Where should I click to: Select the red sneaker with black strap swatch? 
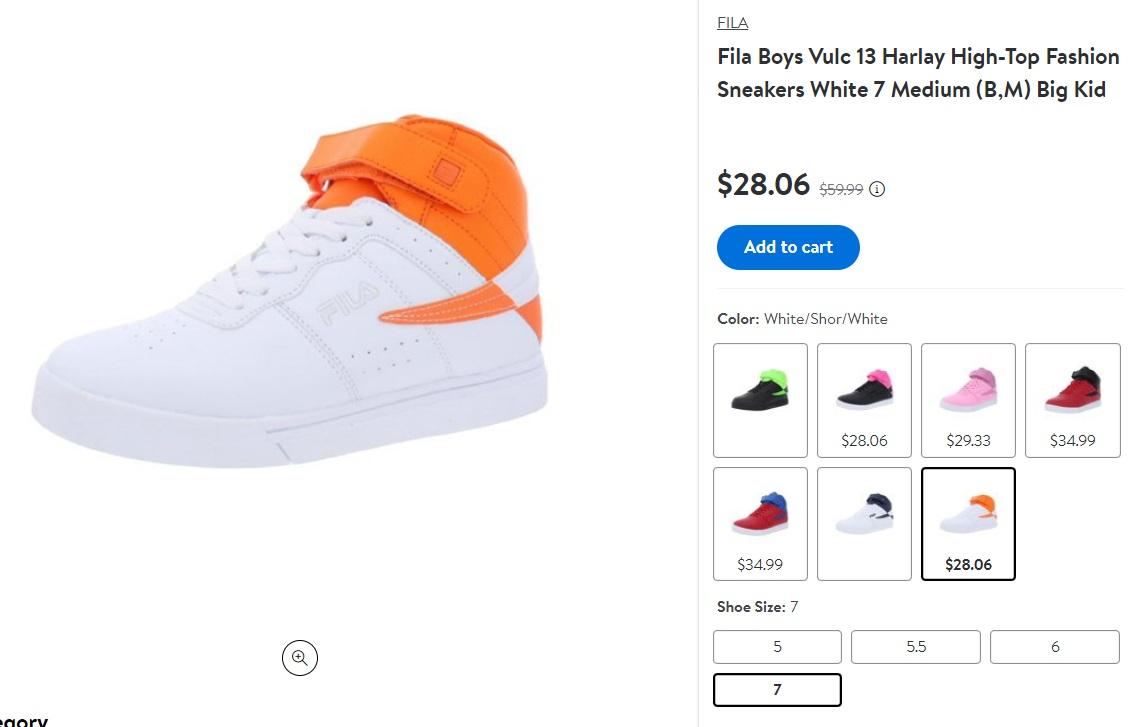pyautogui.click(x=1072, y=400)
